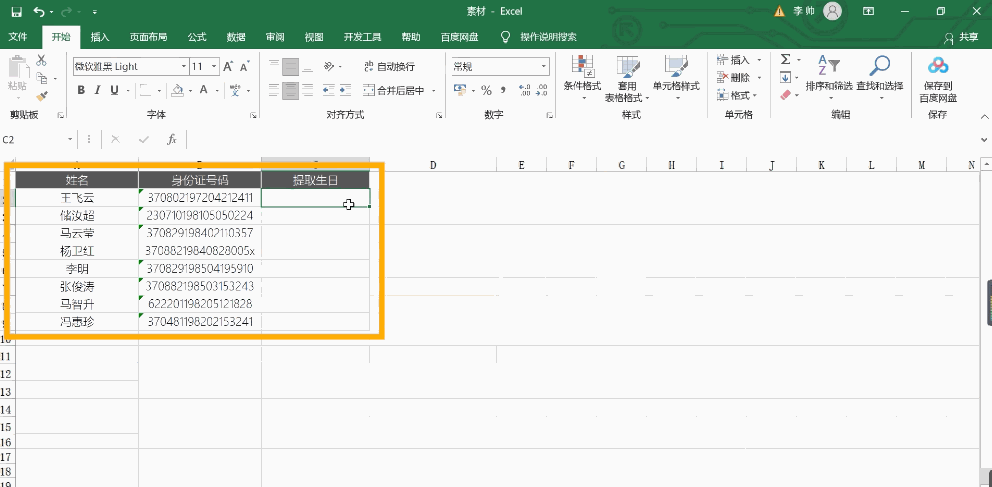This screenshot has height=487, width=992.
Task: Click the Delete (删除) cells button
Action: click(x=734, y=78)
